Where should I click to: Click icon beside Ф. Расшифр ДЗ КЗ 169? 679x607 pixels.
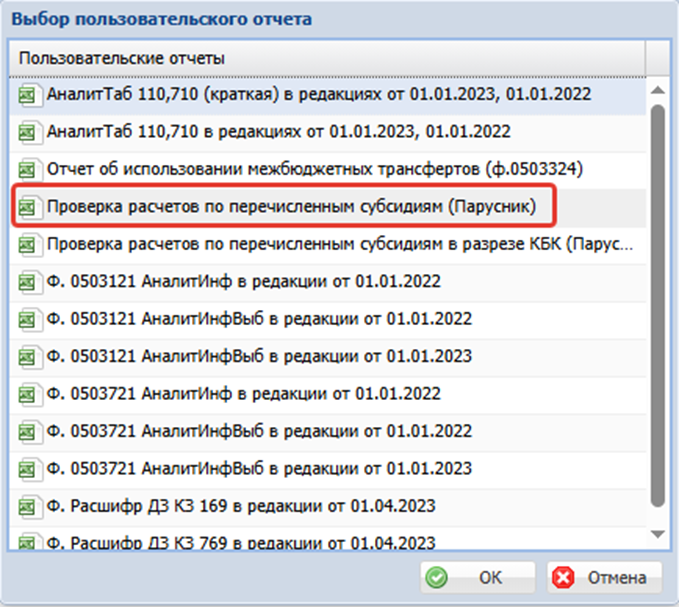coord(29,507)
